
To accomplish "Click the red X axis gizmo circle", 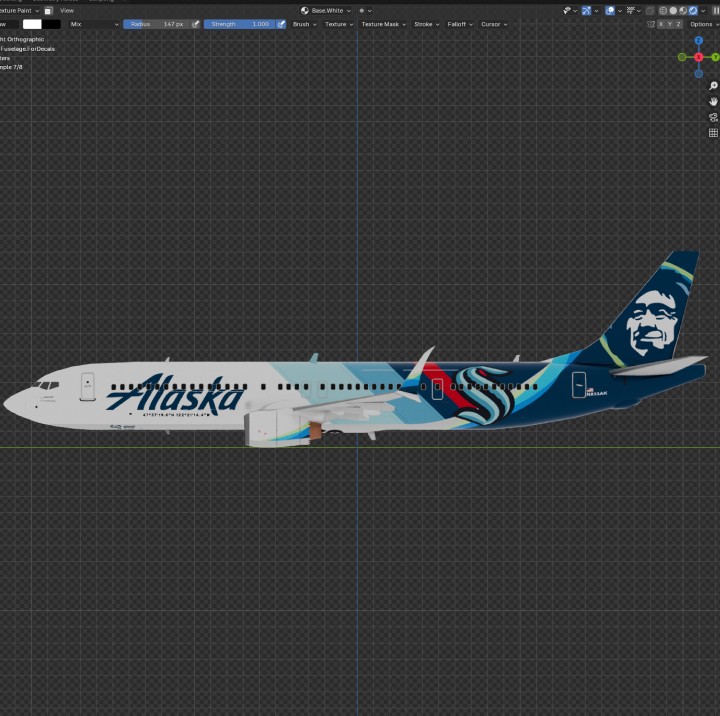I will click(698, 57).
